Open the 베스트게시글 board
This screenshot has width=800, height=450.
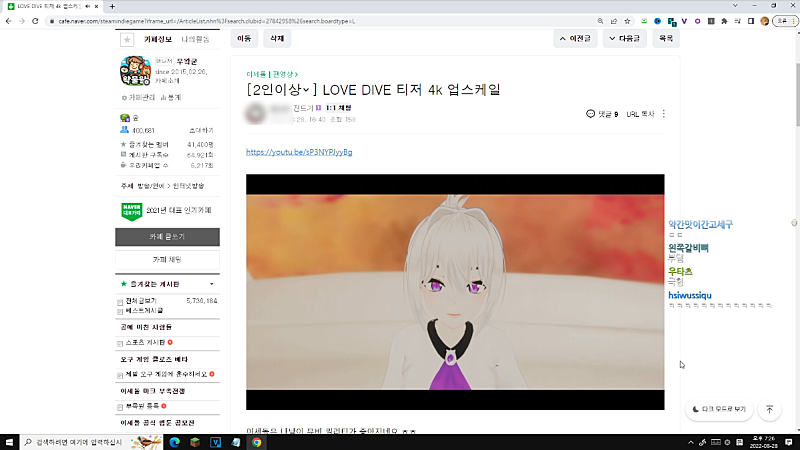click(x=144, y=310)
